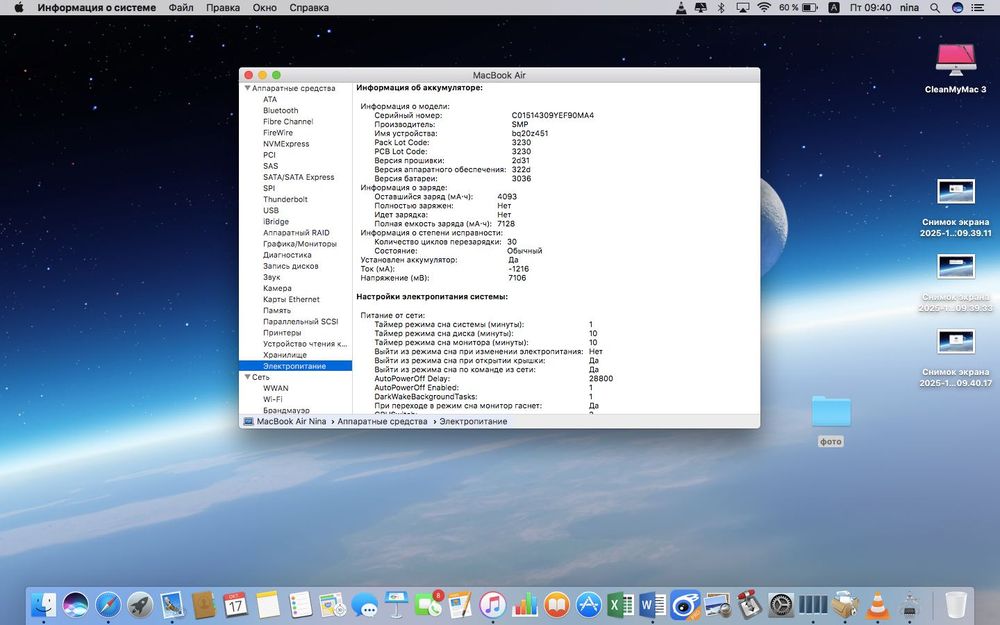Screen dimensions: 1000x625
Task: Click Аппаратные средства in the path bar
Action: click(381, 422)
